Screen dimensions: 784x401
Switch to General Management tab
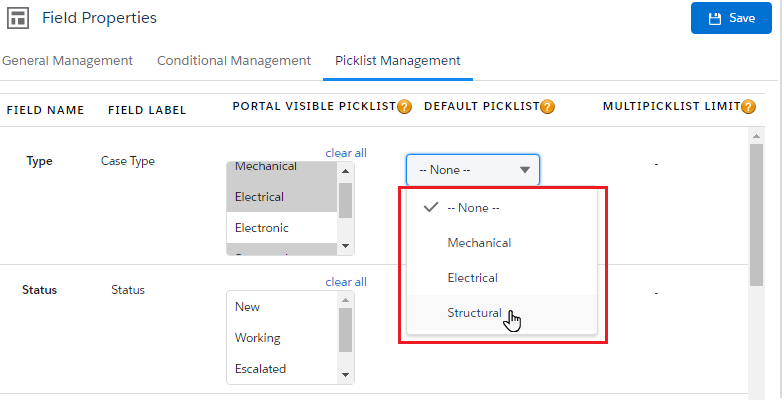coord(67,61)
